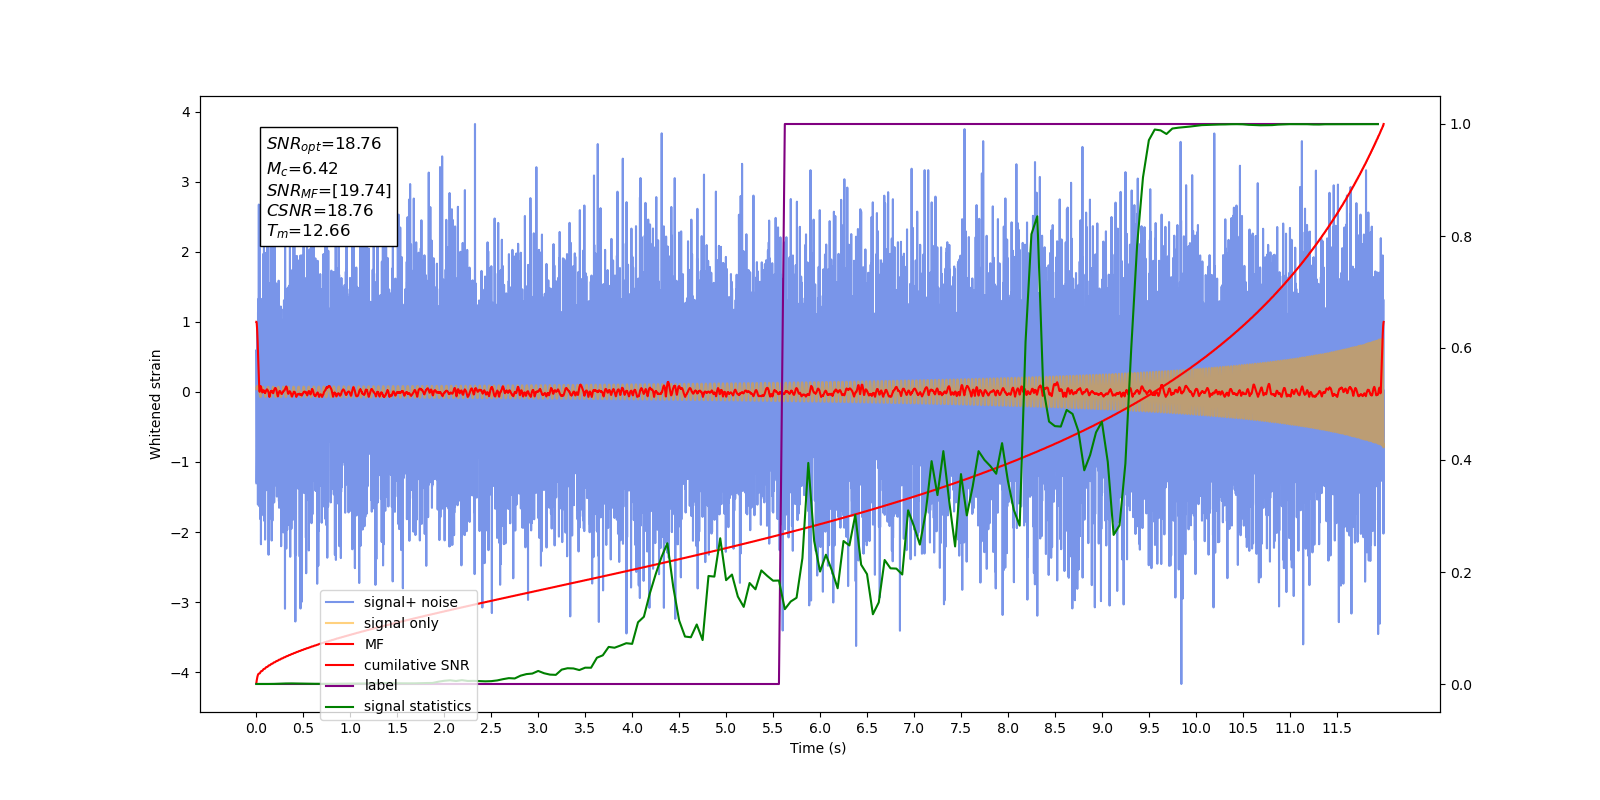This screenshot has width=1600, height=800.
Task: Click the Tm=12.66 annotation text
Action: coord(308,231)
